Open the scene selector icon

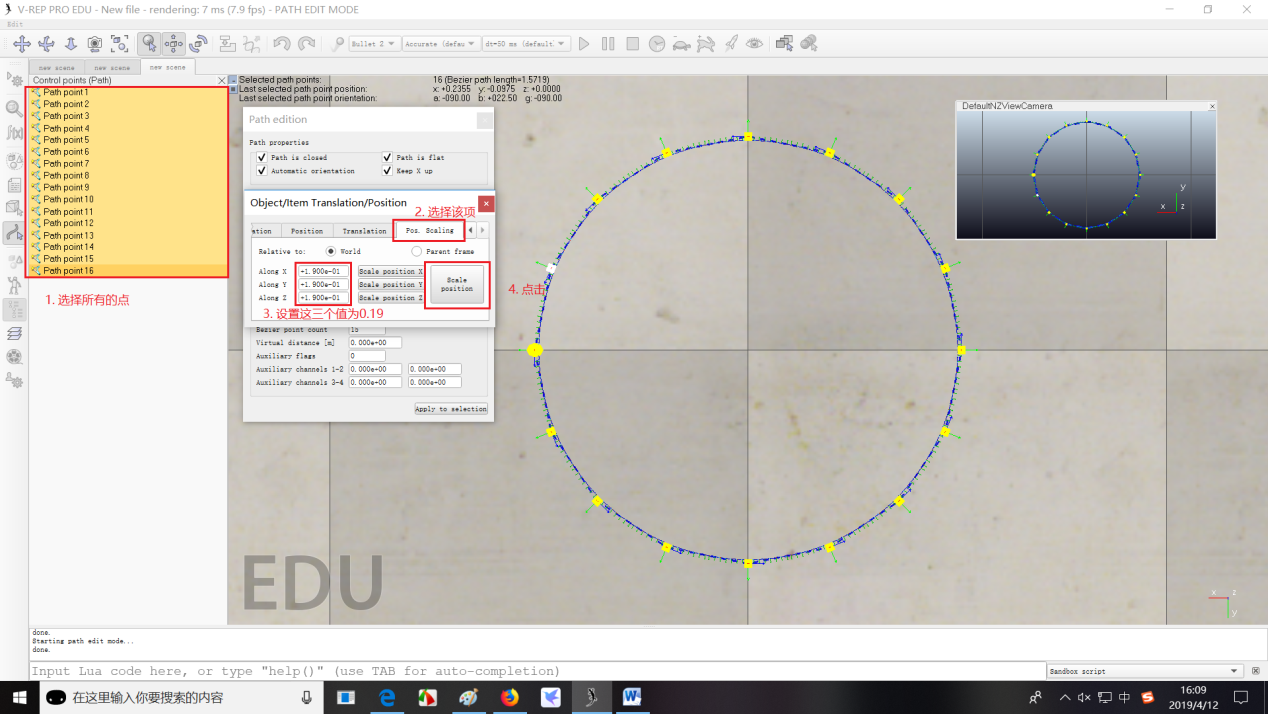pyautogui.click(x=809, y=44)
